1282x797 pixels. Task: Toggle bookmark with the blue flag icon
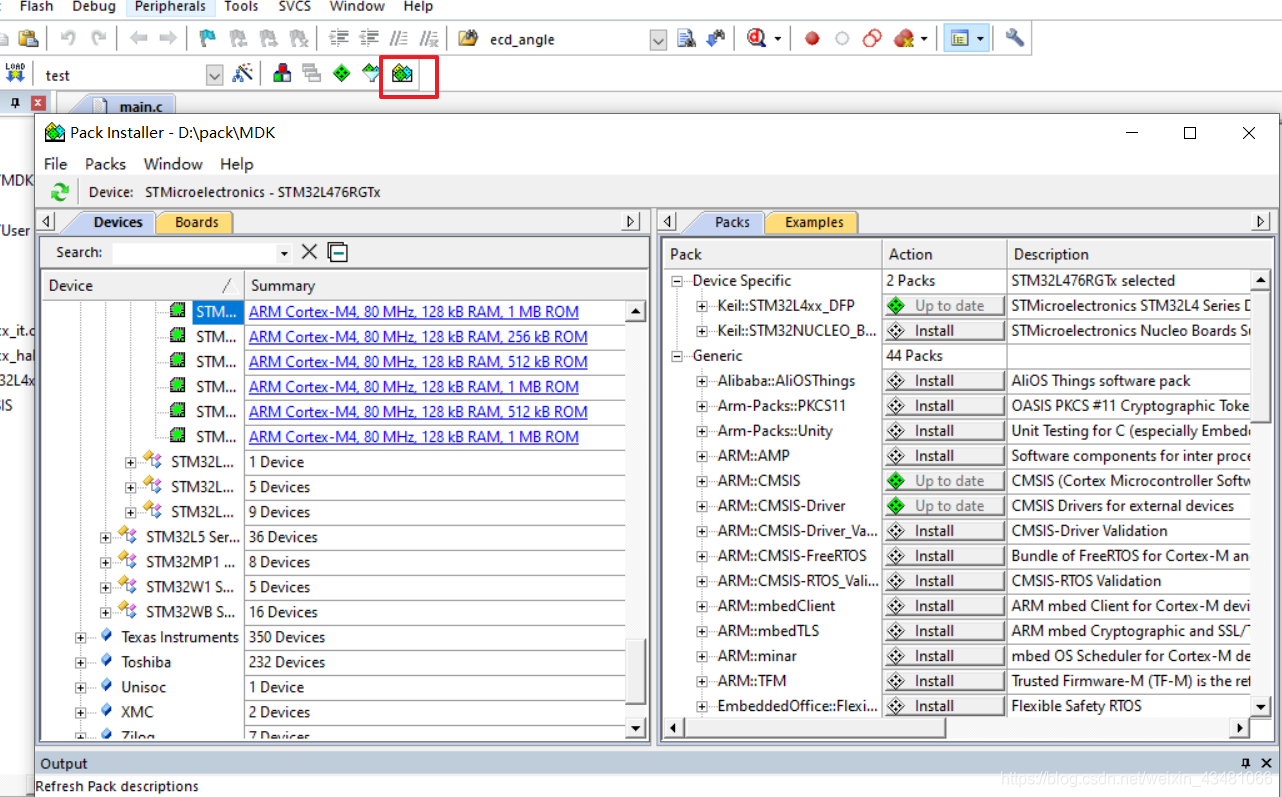(x=207, y=39)
